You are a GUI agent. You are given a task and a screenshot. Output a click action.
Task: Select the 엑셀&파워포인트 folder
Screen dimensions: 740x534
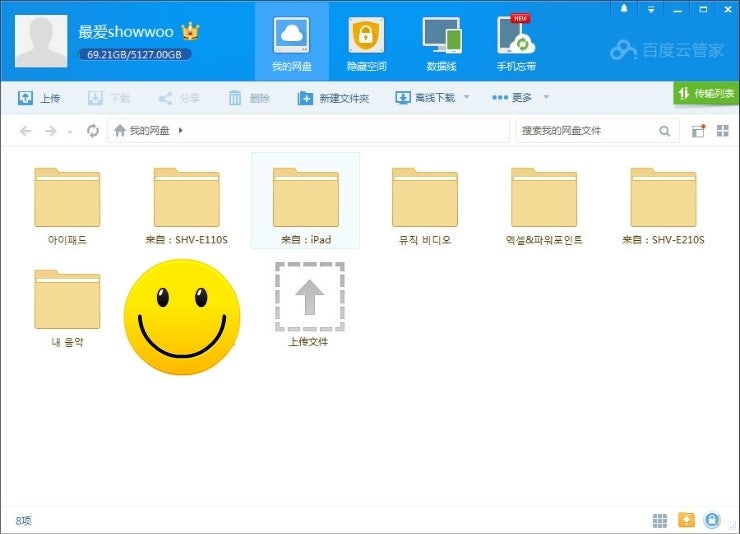(x=544, y=206)
